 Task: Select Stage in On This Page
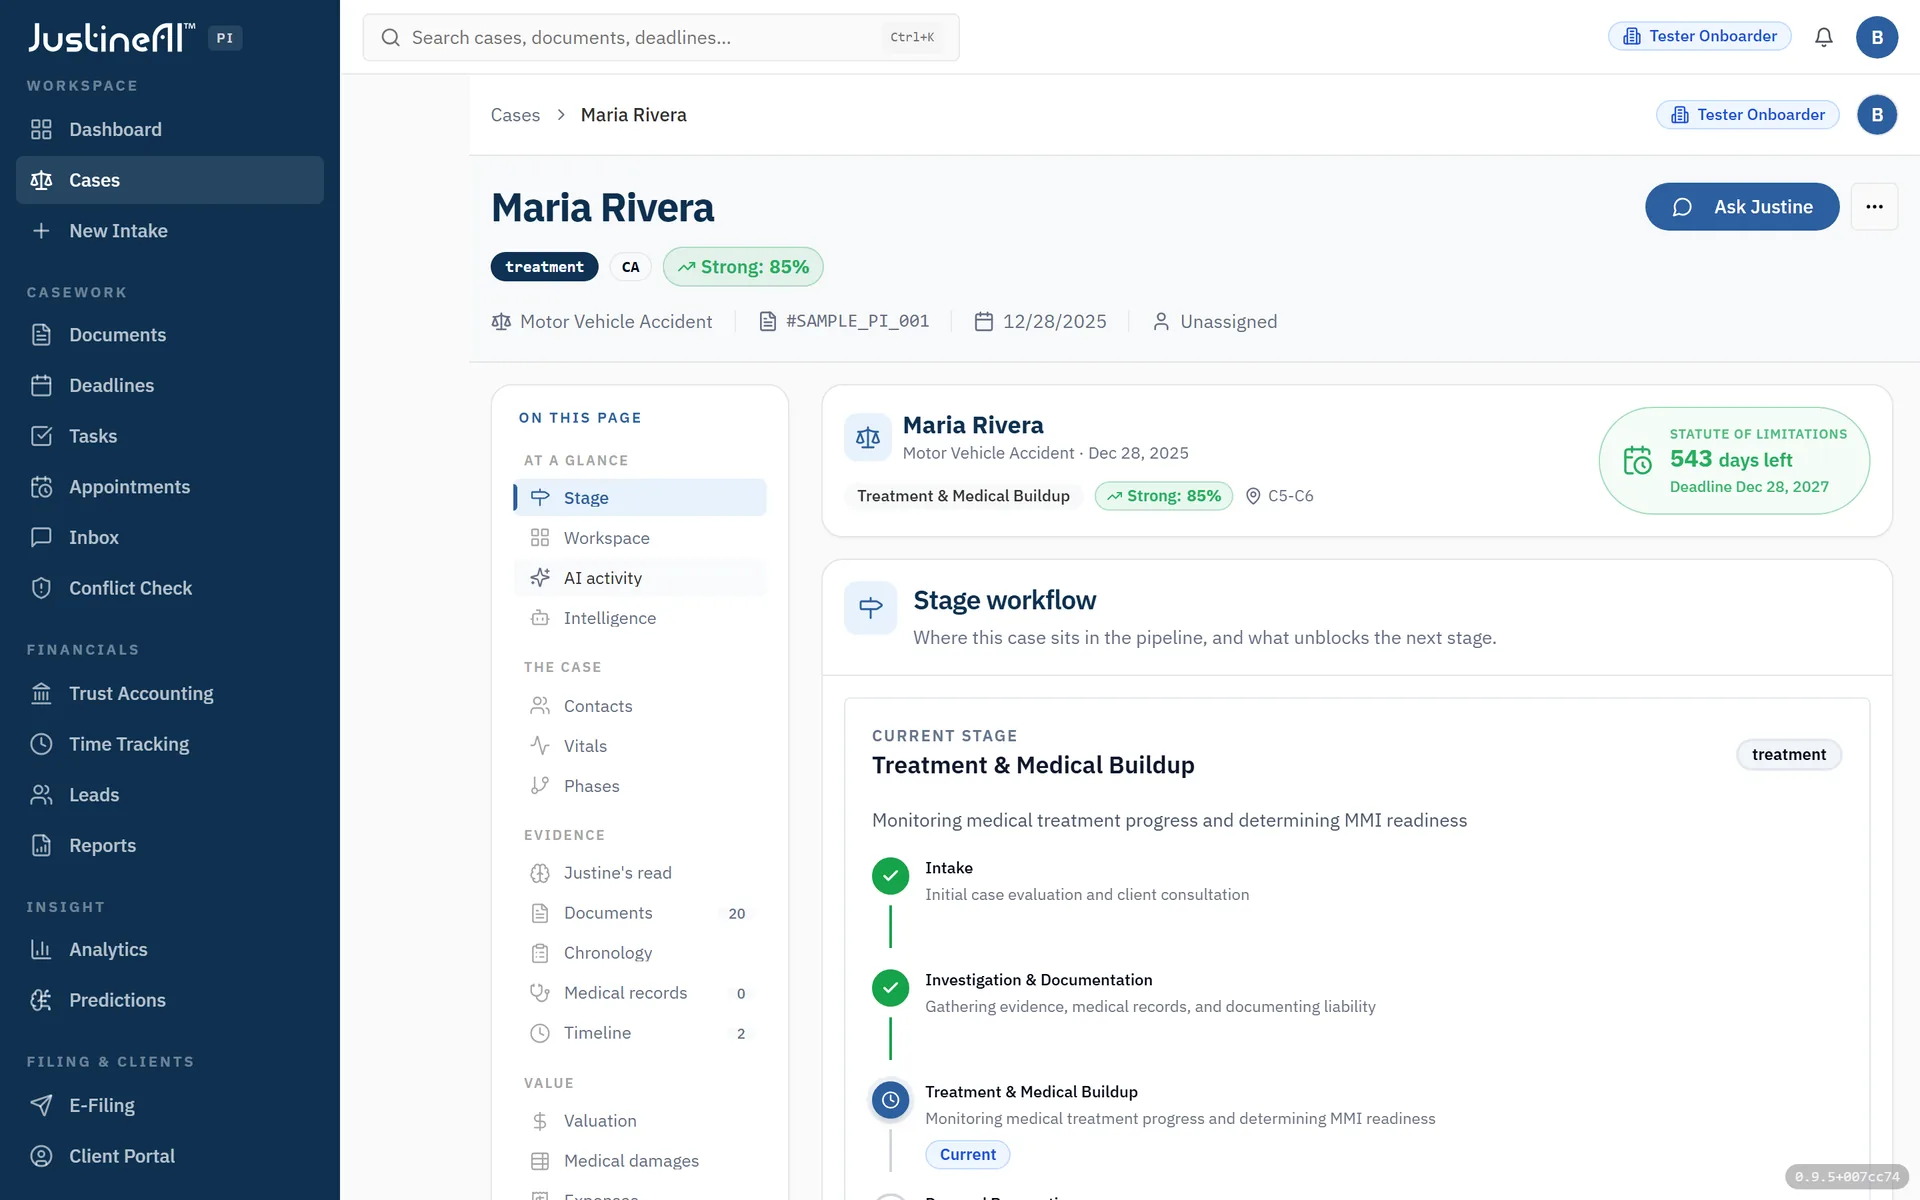[x=640, y=498]
